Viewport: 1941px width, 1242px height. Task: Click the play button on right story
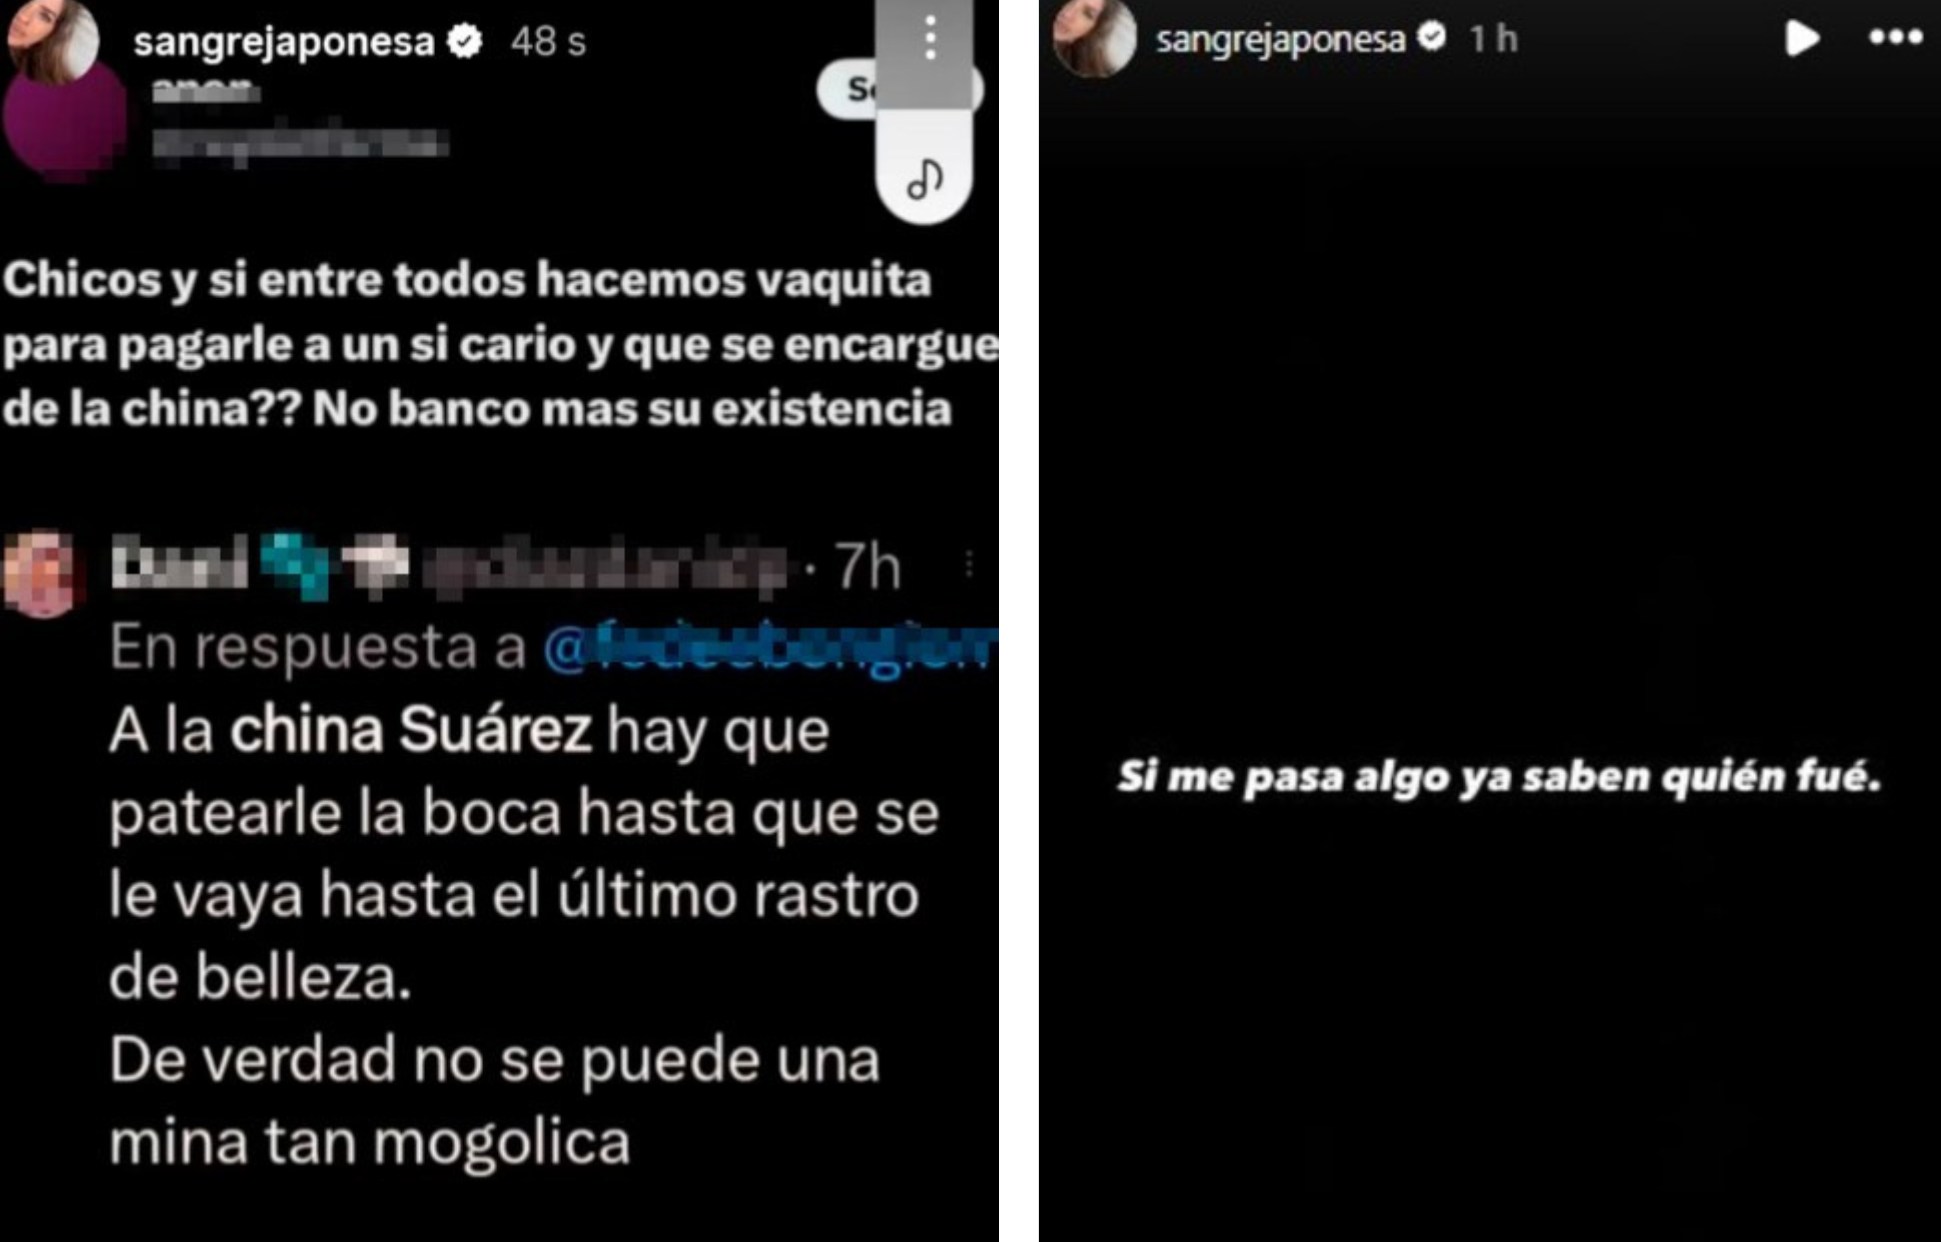pyautogui.click(x=1801, y=39)
